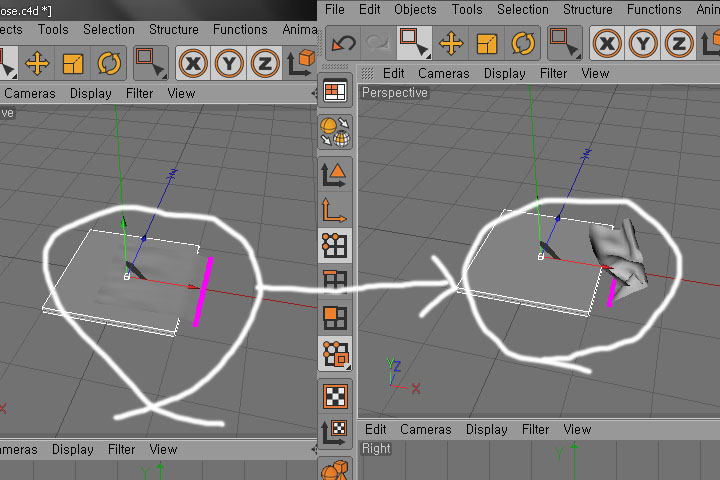Open Filter menu of right Perspective viewport
This screenshot has width=720, height=480.
pyautogui.click(x=553, y=73)
